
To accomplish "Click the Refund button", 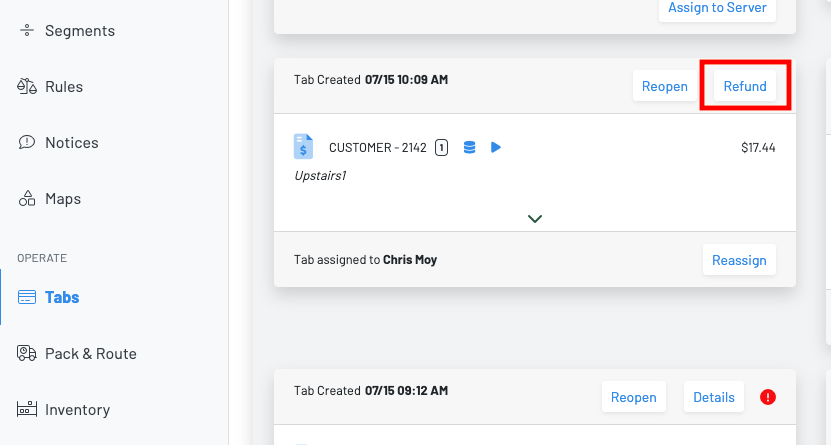I will coord(745,86).
